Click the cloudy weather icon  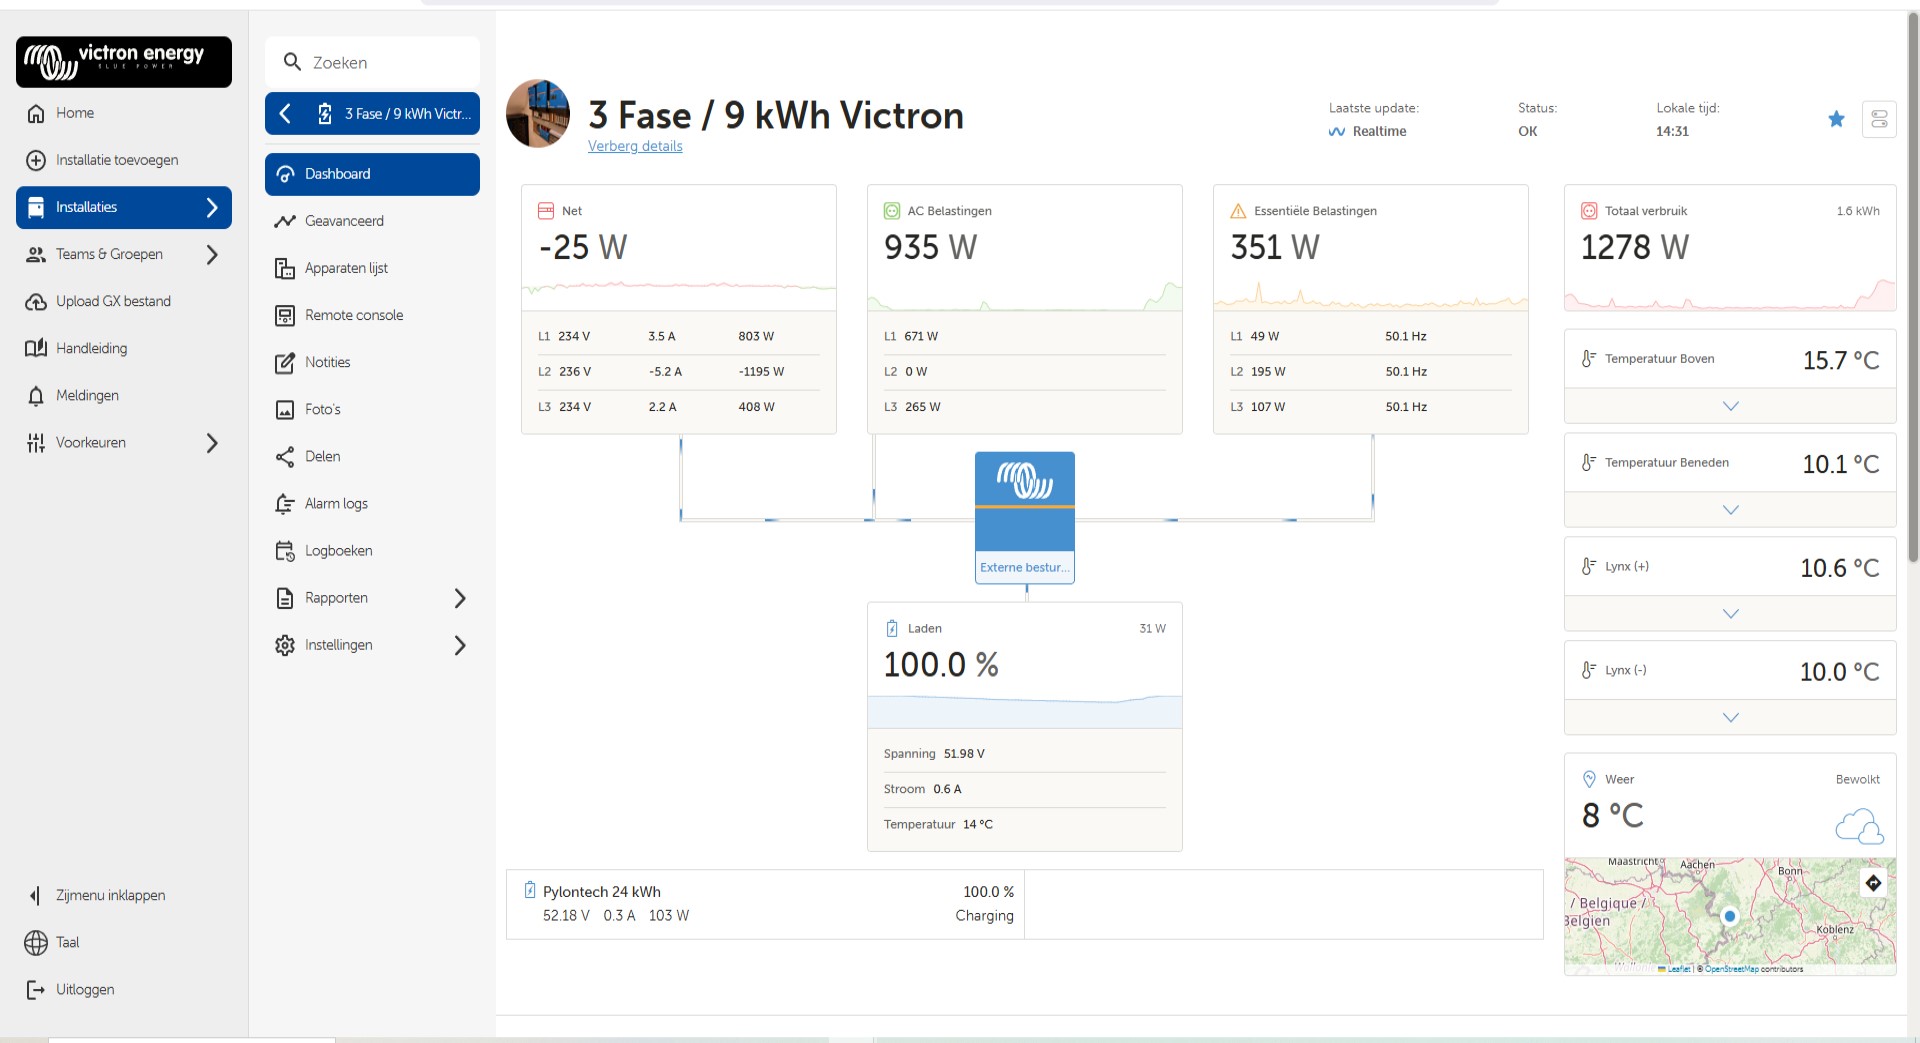pos(1859,827)
